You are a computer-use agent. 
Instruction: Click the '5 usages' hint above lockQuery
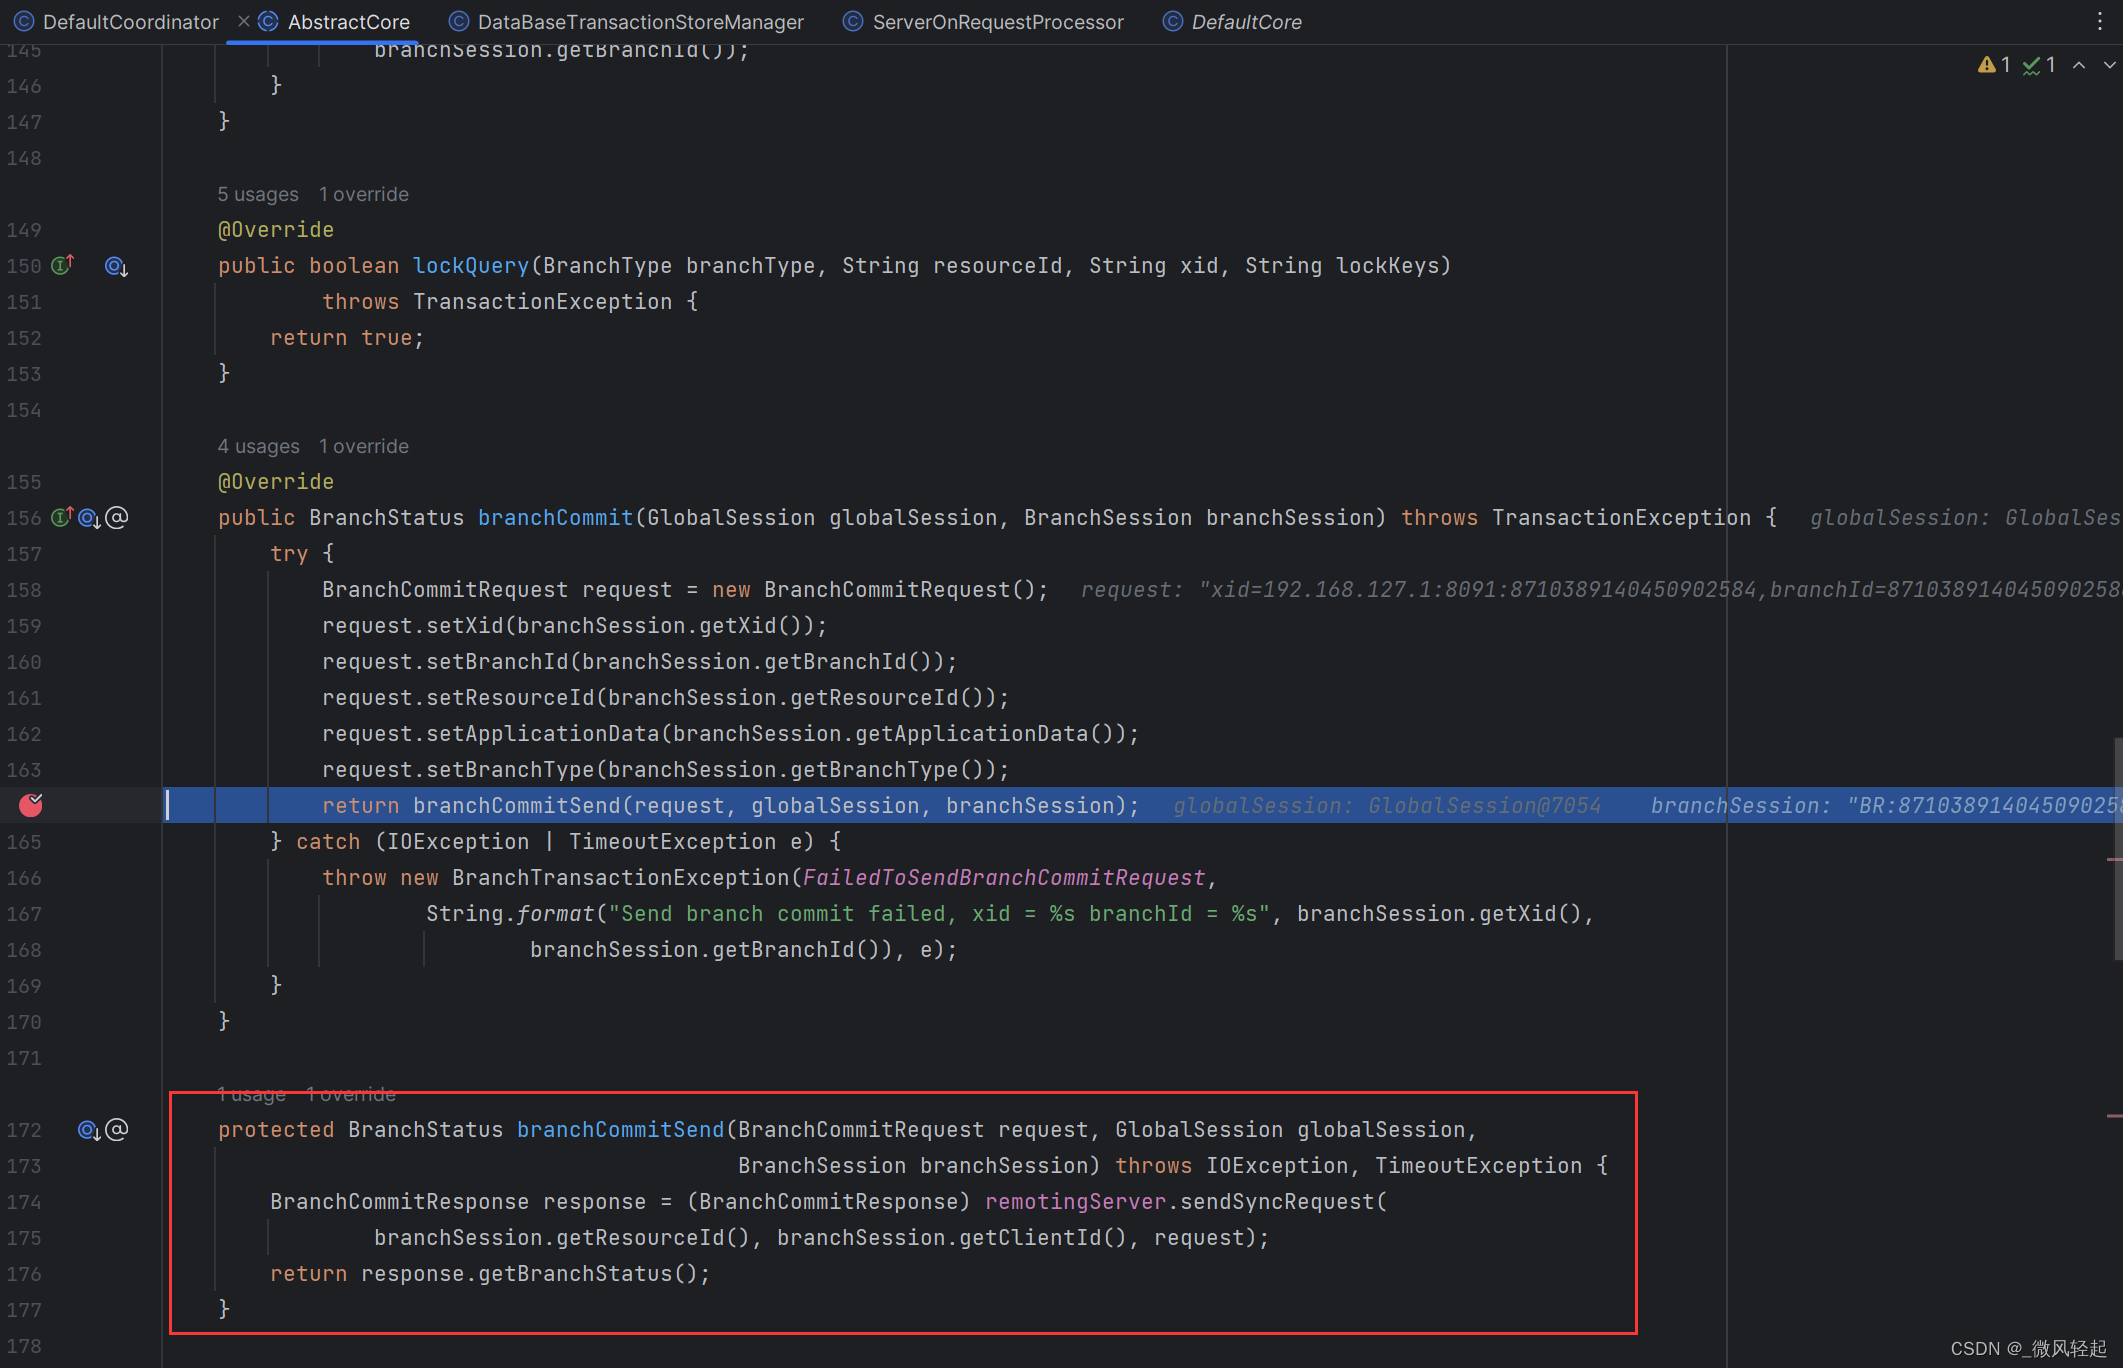258,194
